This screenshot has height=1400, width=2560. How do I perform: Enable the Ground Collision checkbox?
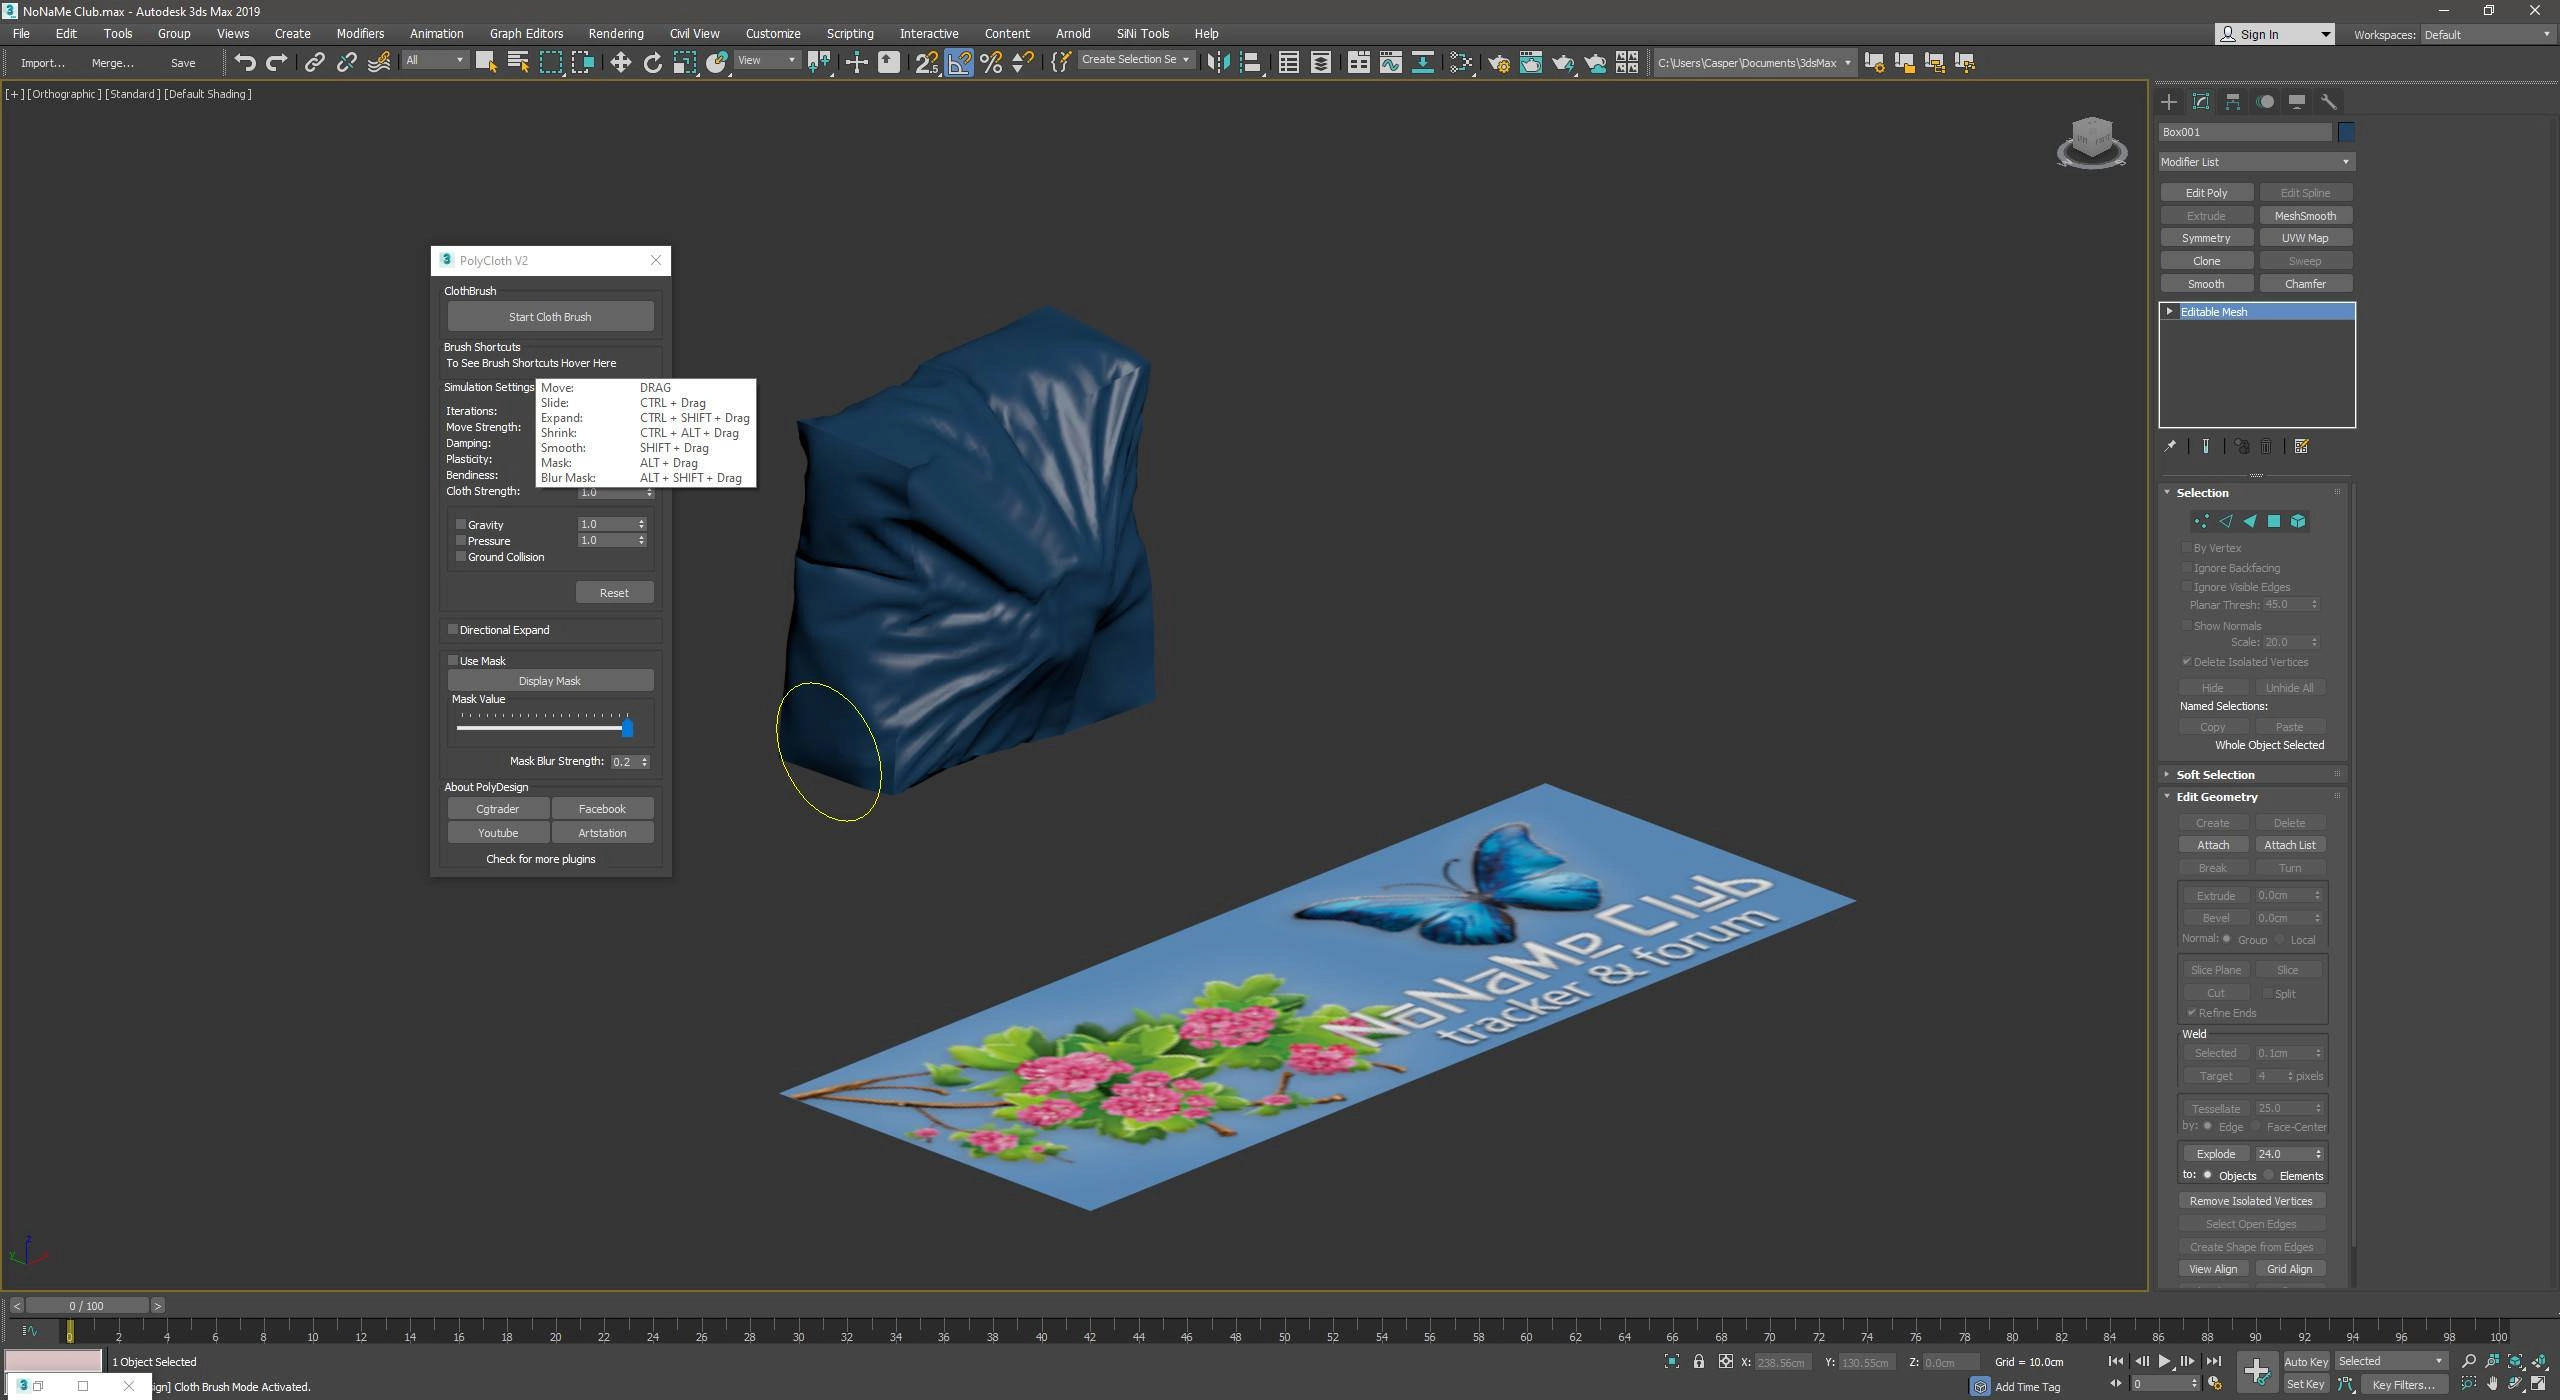point(461,556)
